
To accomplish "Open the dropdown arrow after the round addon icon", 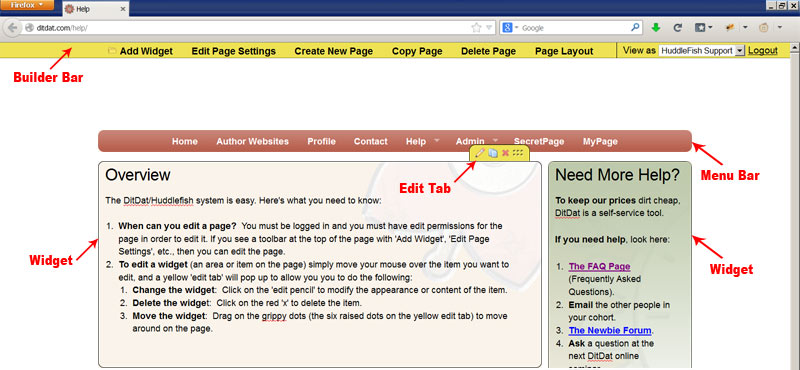I will pyautogui.click(x=780, y=28).
